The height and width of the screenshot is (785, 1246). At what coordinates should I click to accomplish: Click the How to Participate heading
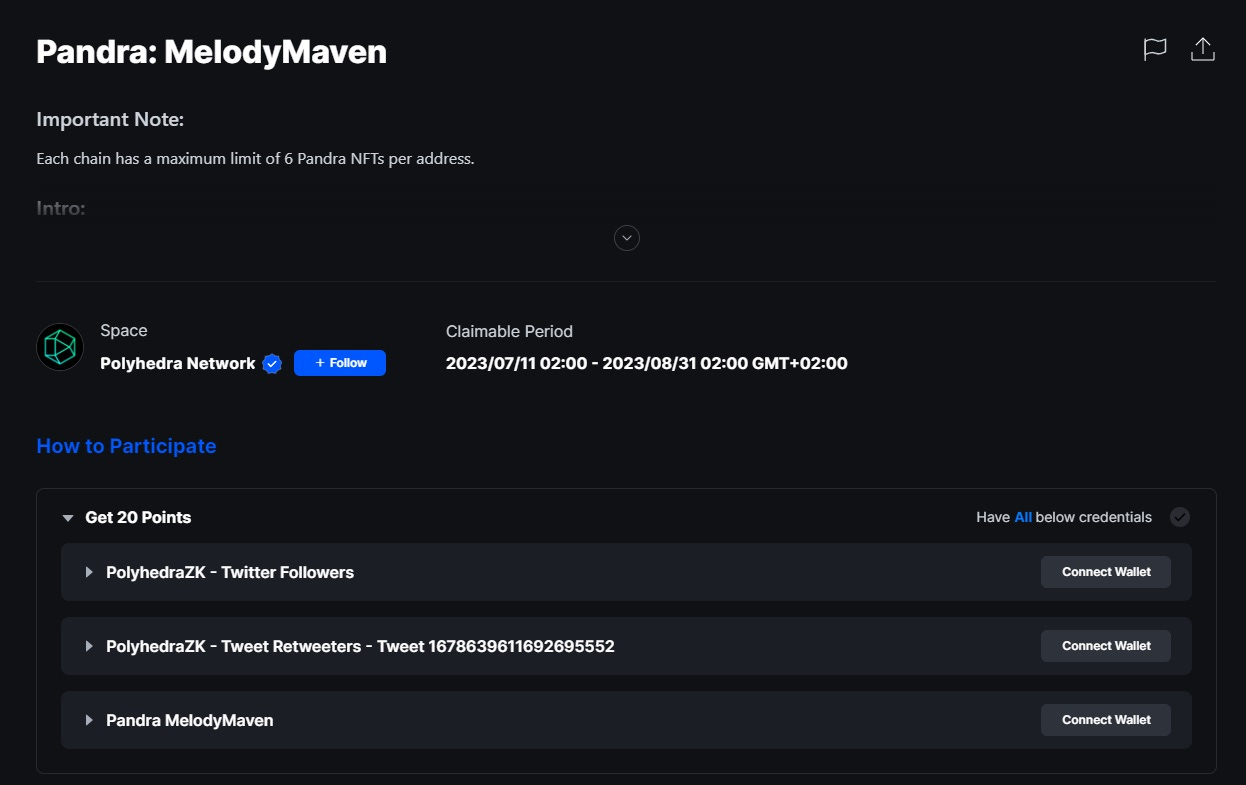click(126, 446)
